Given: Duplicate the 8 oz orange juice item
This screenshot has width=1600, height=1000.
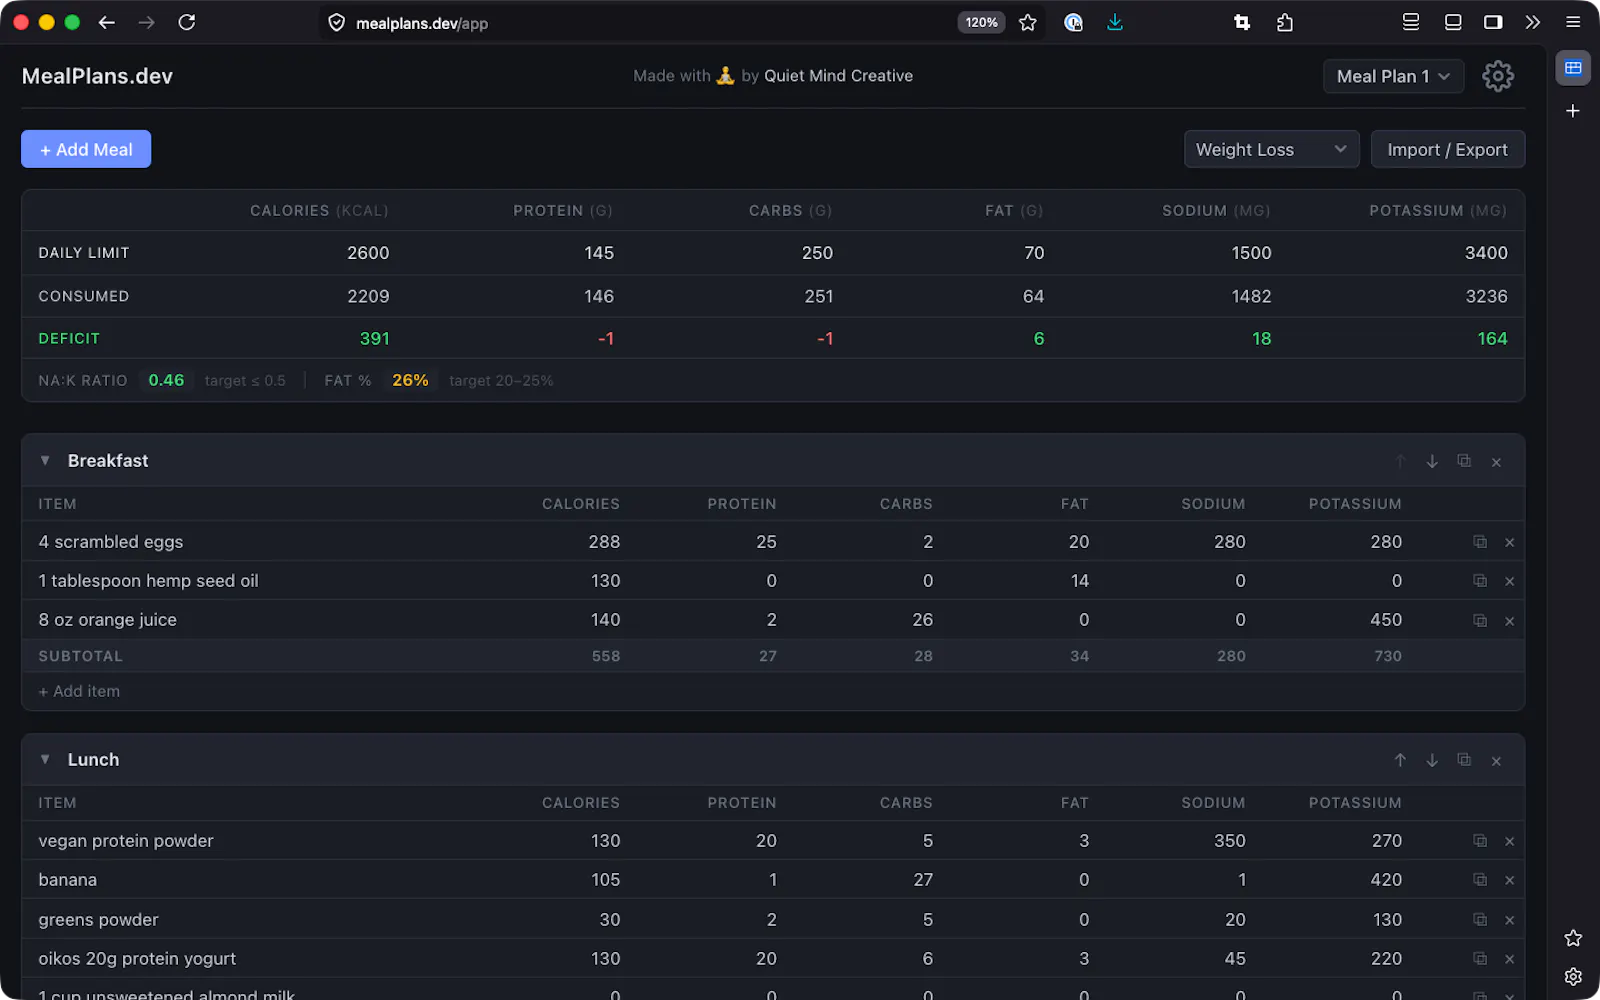Looking at the screenshot, I should click(1480, 621).
